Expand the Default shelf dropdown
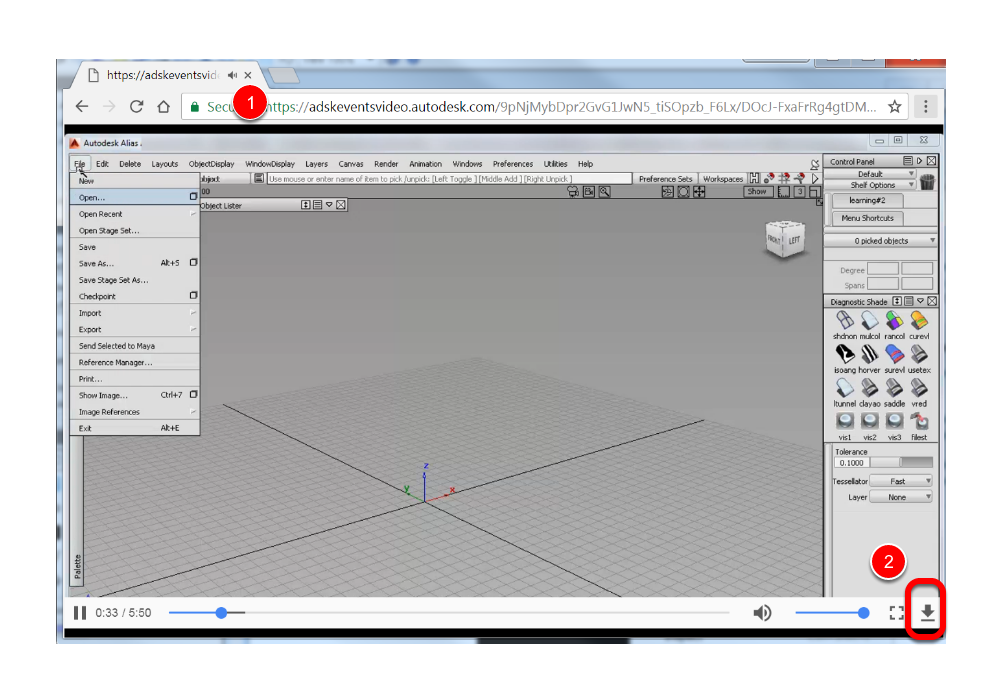This screenshot has width=984, height=683. tap(870, 174)
